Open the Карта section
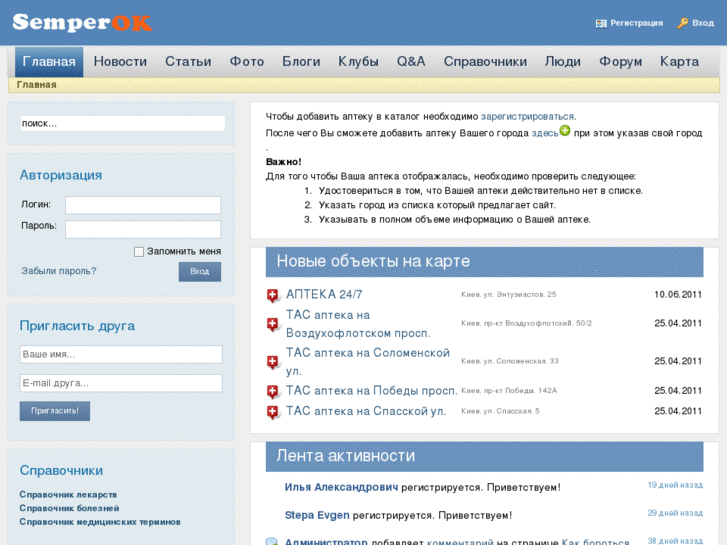 [679, 62]
